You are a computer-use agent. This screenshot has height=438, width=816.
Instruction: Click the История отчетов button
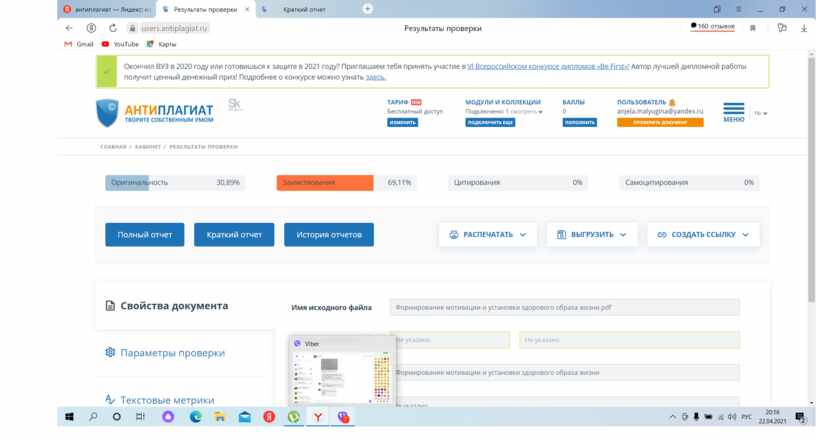[329, 234]
